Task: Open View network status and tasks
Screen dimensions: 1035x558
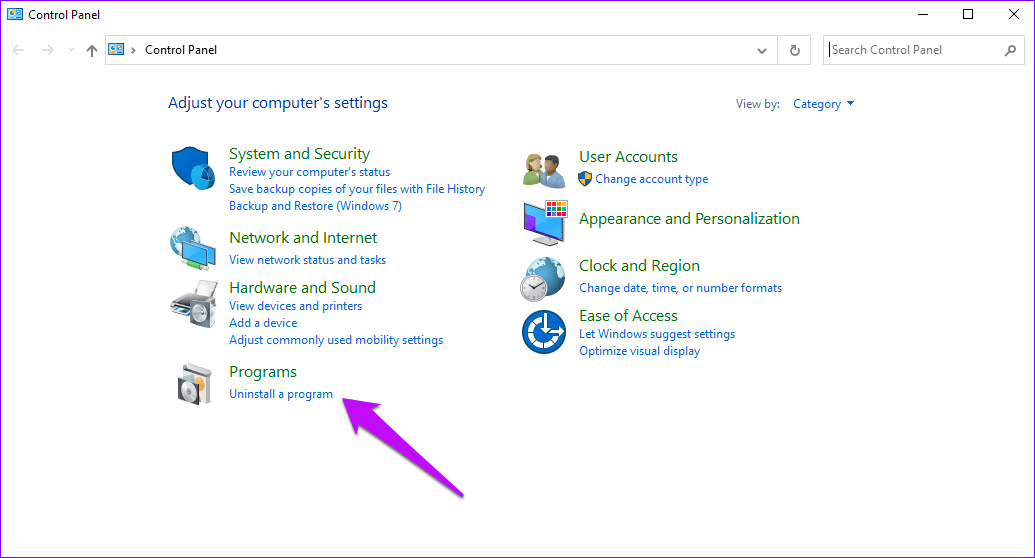Action: point(307,260)
